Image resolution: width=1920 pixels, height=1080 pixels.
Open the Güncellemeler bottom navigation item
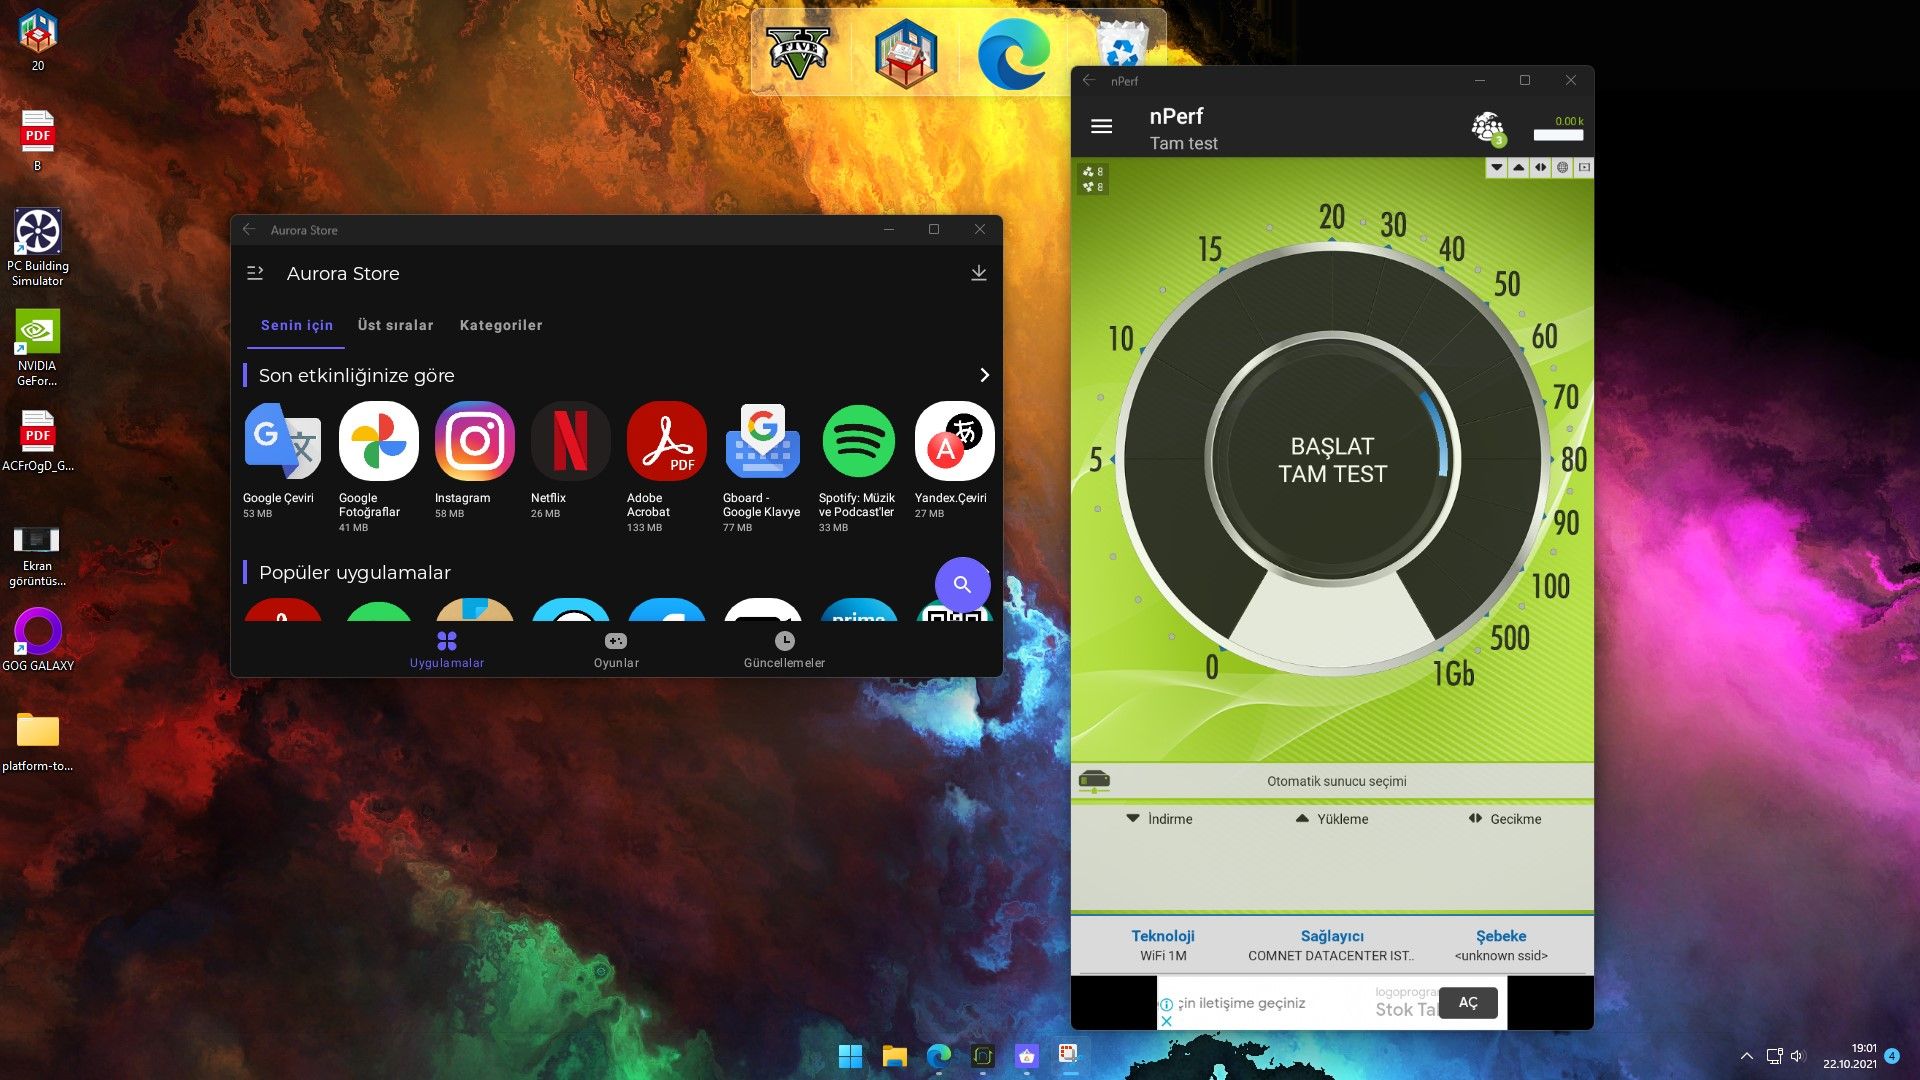click(x=784, y=649)
